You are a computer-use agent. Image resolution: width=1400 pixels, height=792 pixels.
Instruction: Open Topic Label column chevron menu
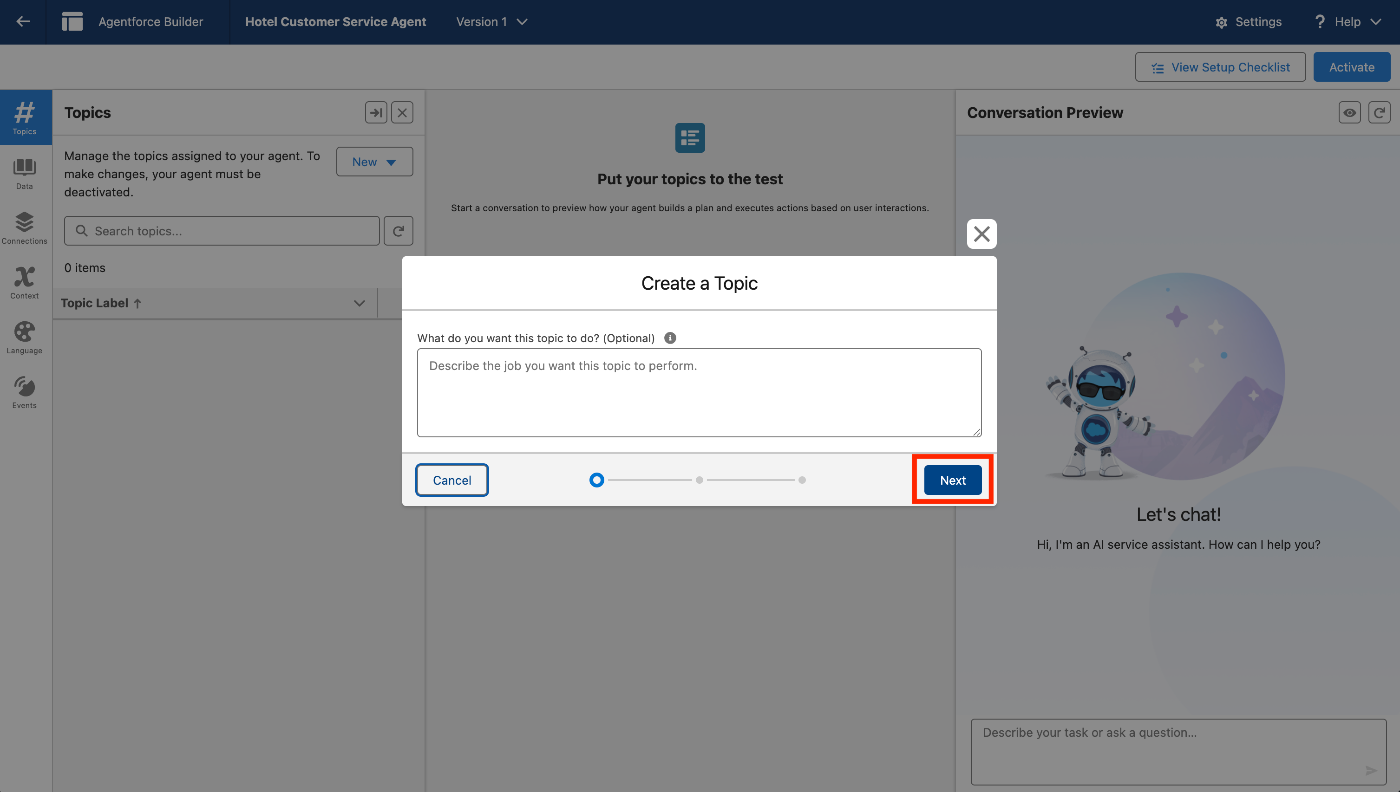360,303
